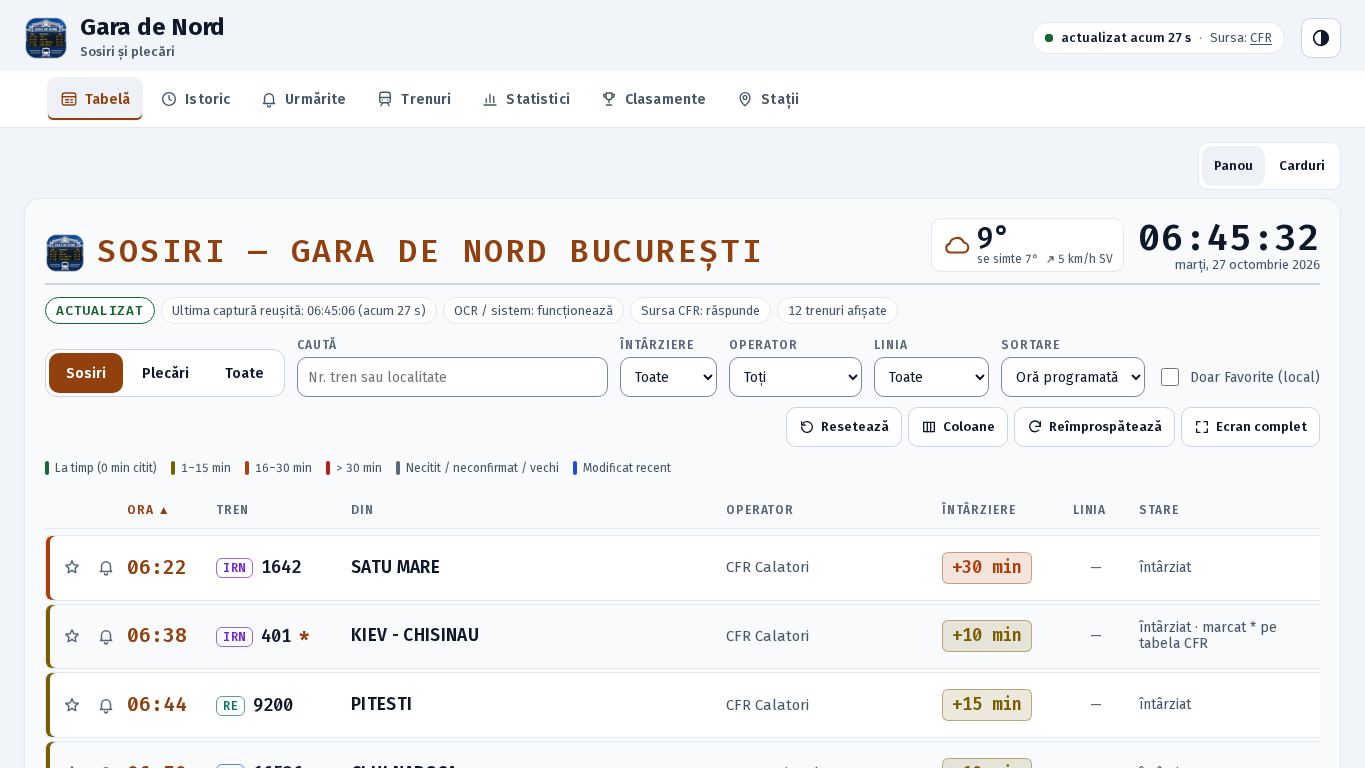This screenshot has width=1365, height=768.
Task: Select Plecări filter
Action: pyautogui.click(x=165, y=373)
